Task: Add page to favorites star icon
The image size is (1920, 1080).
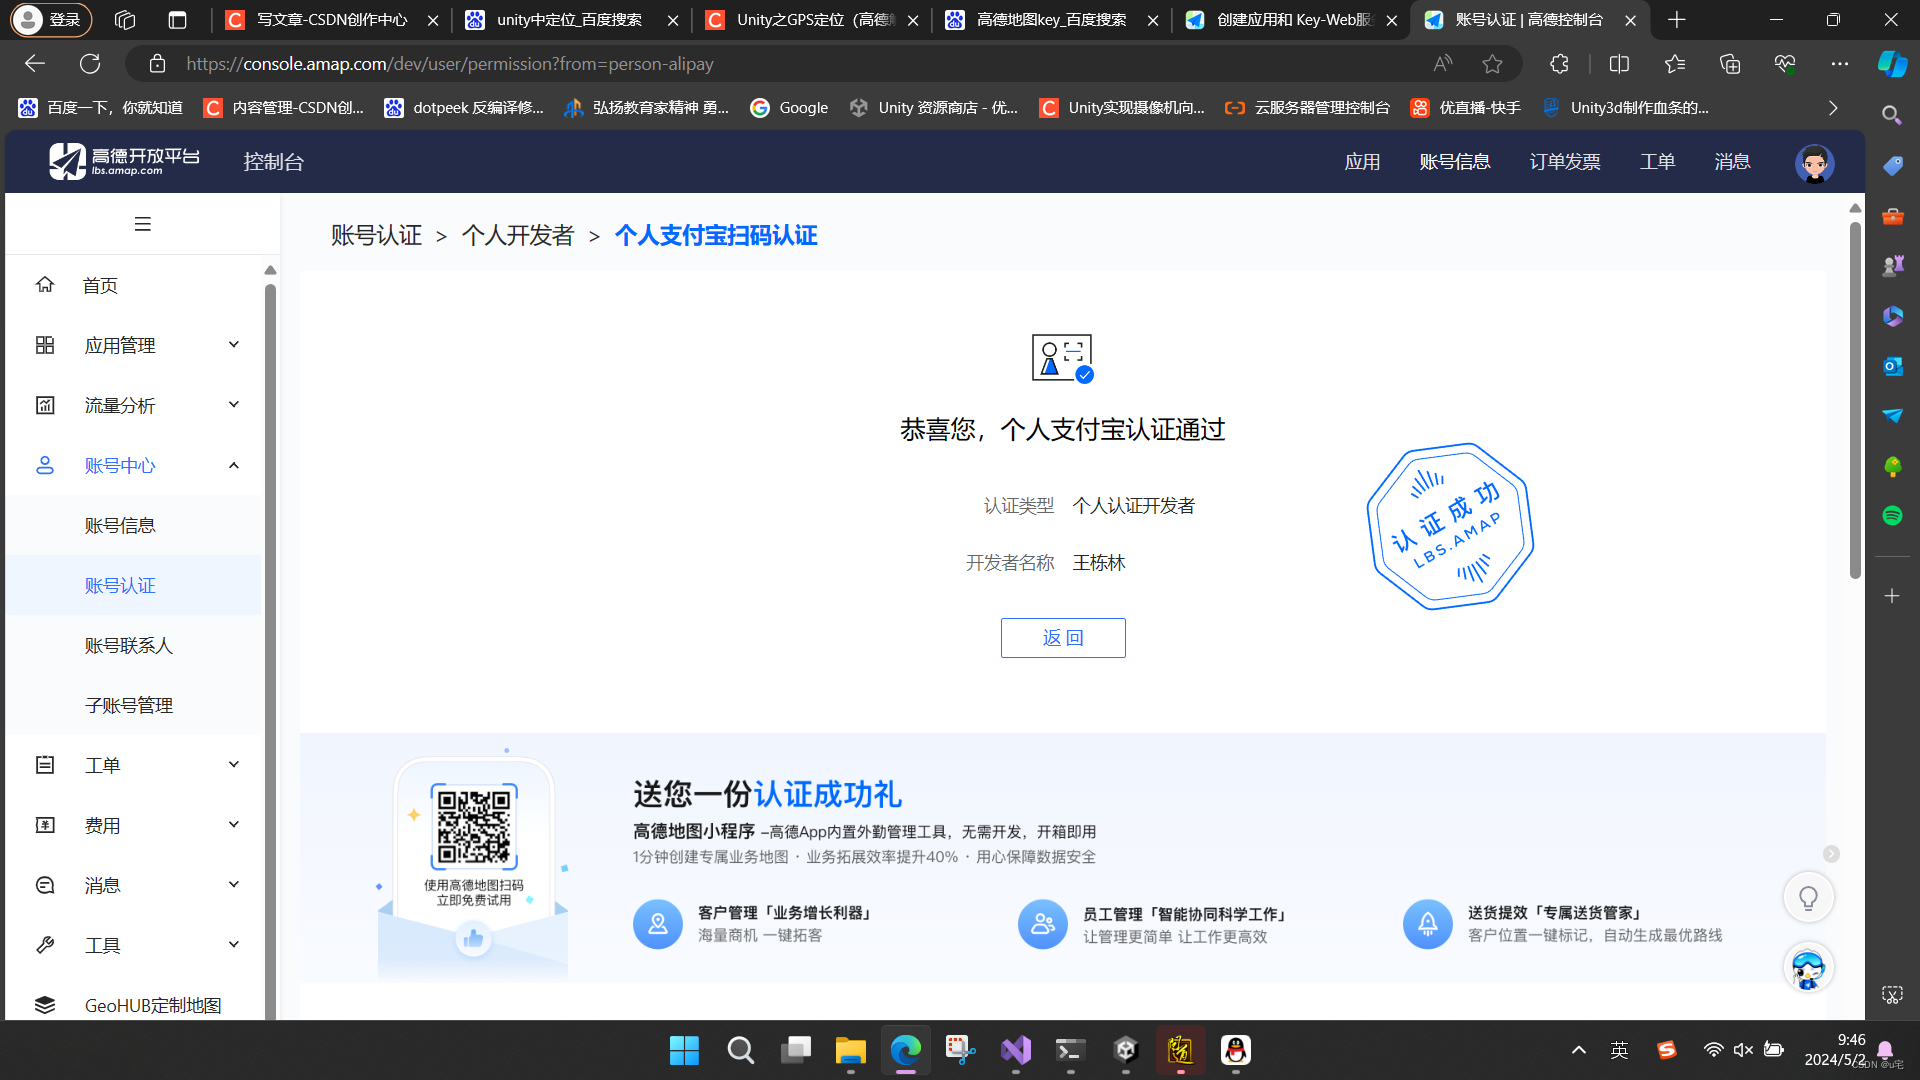Action: [1492, 64]
